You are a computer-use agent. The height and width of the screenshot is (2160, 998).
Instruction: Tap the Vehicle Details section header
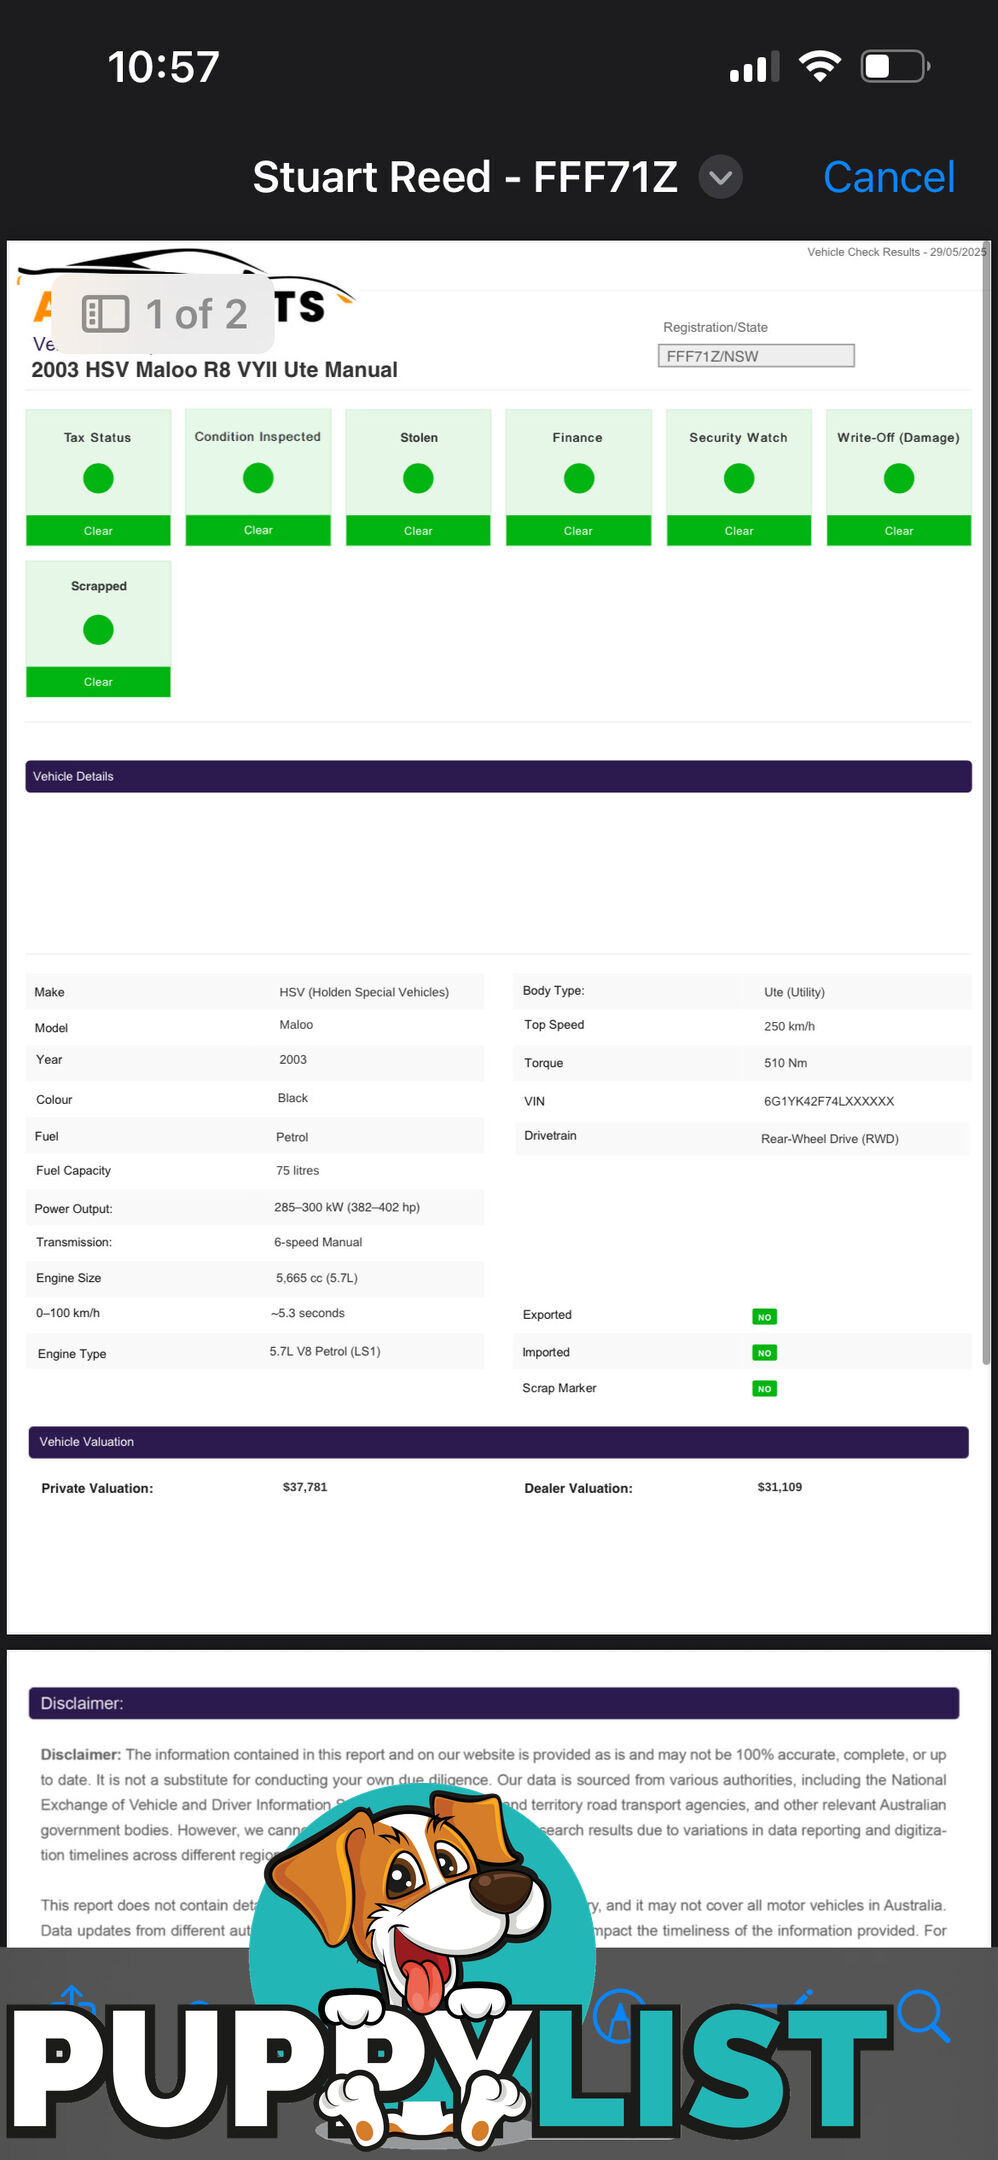498,777
